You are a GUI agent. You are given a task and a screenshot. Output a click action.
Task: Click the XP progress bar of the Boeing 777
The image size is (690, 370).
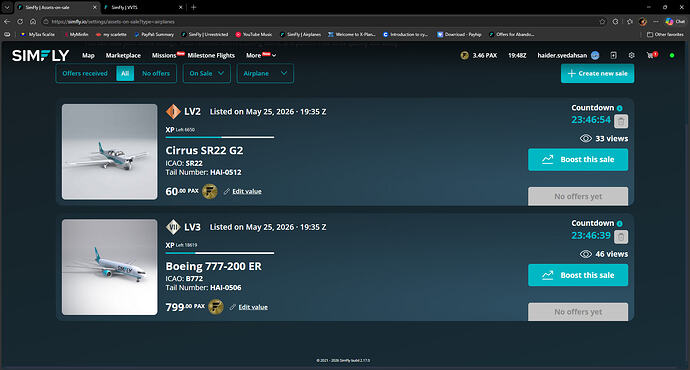tap(220, 253)
